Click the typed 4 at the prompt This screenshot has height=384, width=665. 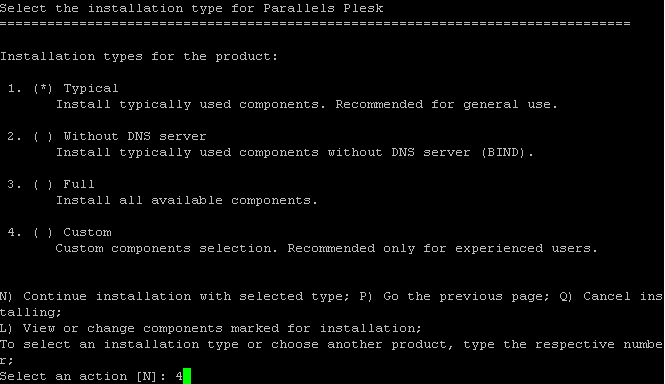[x=179, y=376]
